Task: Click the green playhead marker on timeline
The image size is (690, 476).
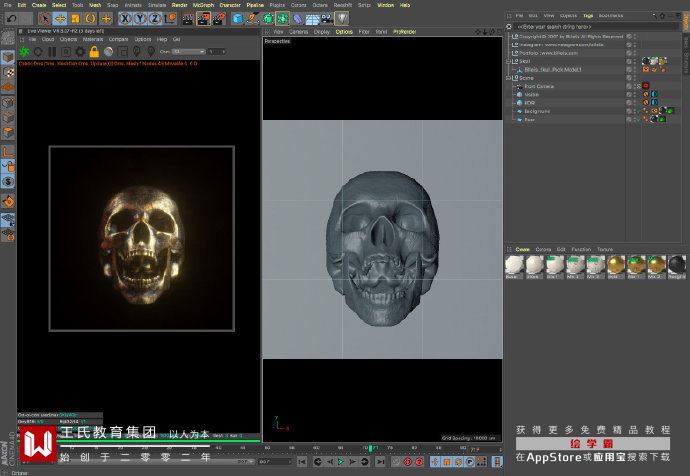Action: tap(371, 448)
